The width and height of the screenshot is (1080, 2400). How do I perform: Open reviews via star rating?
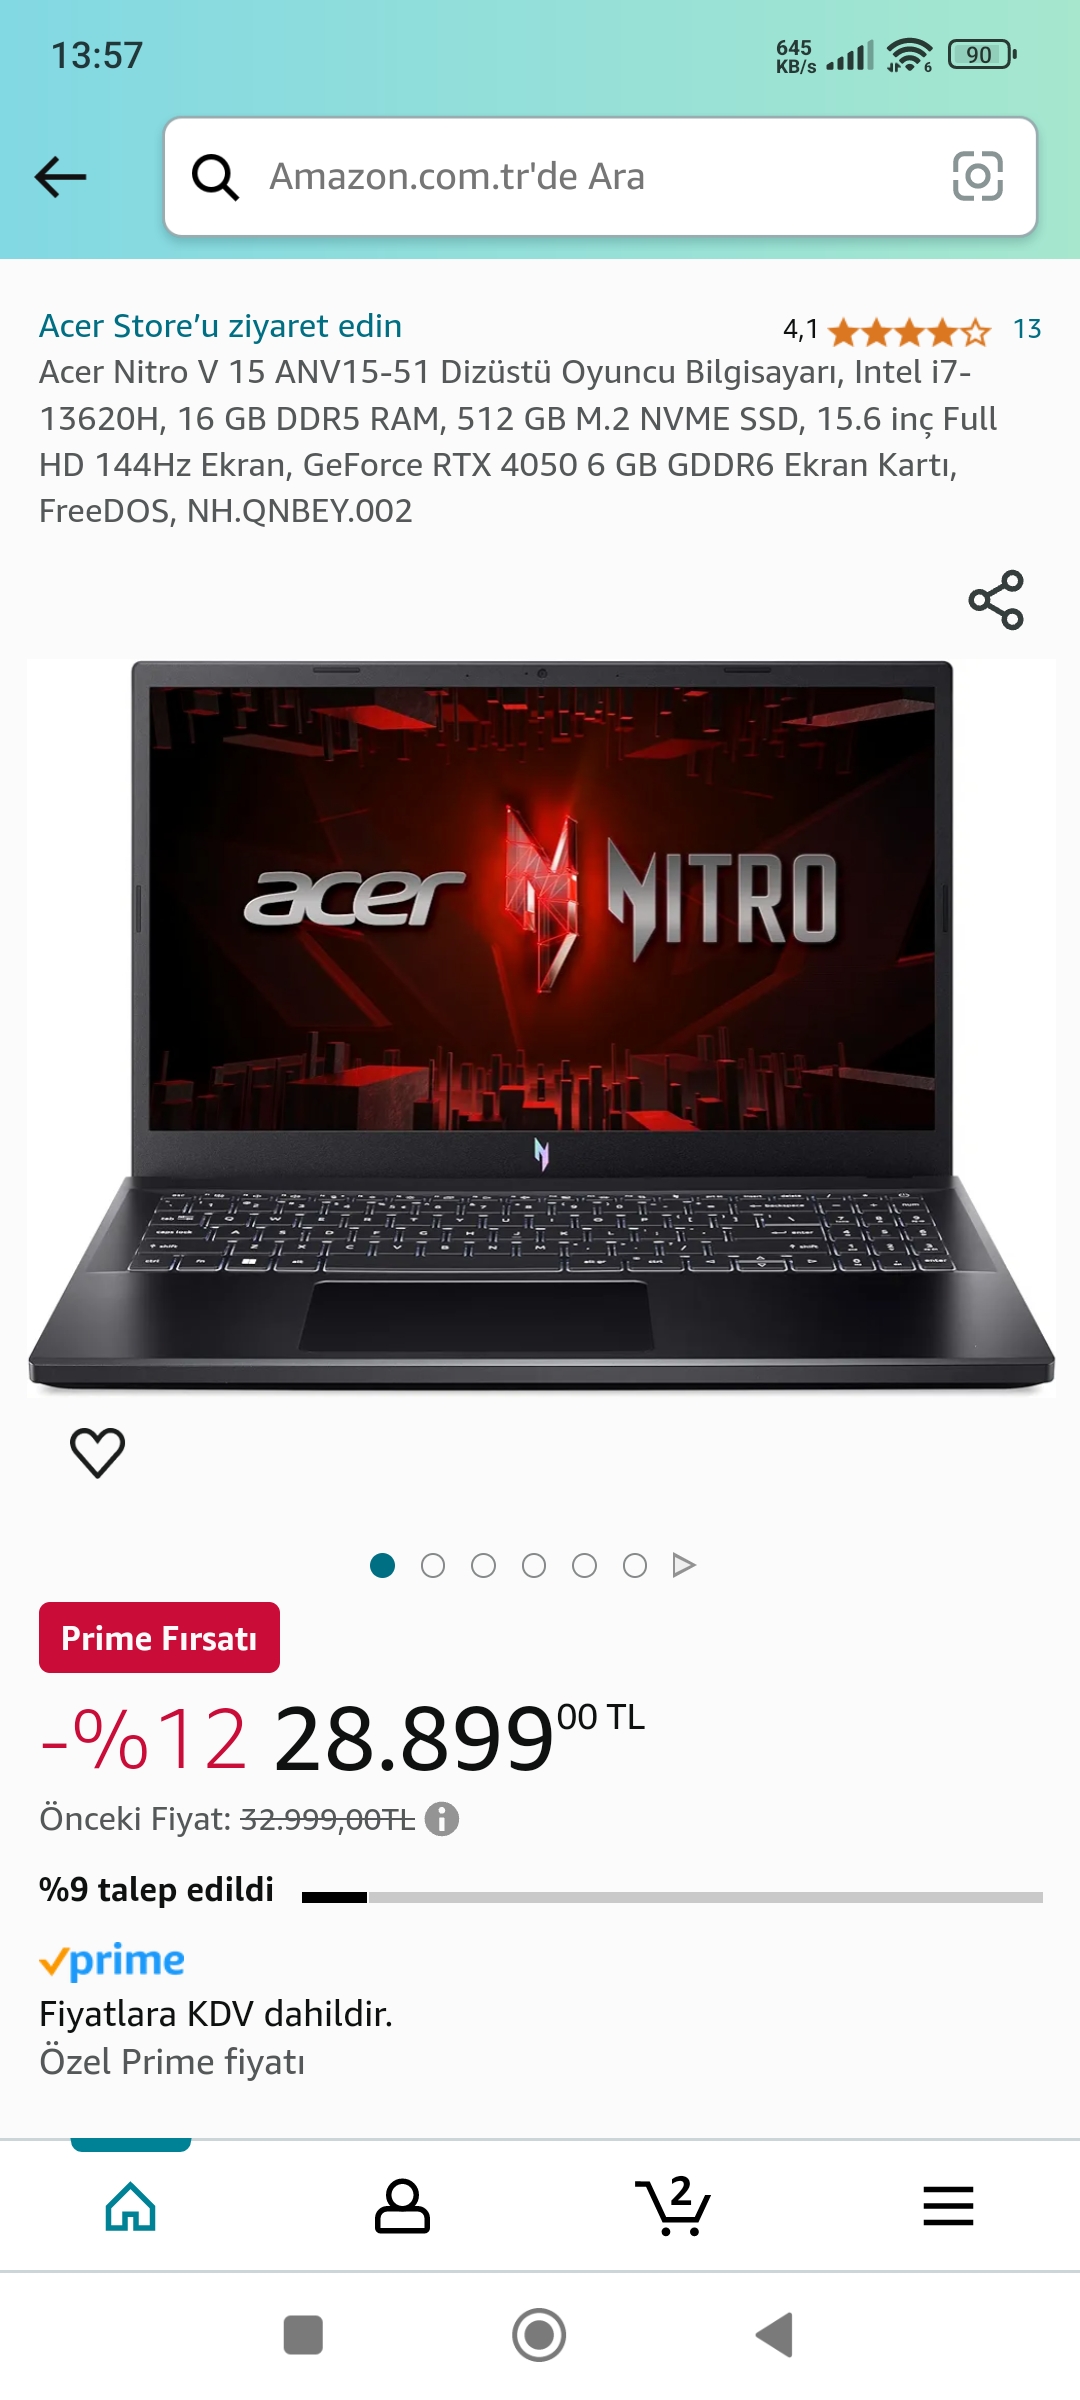(x=909, y=331)
